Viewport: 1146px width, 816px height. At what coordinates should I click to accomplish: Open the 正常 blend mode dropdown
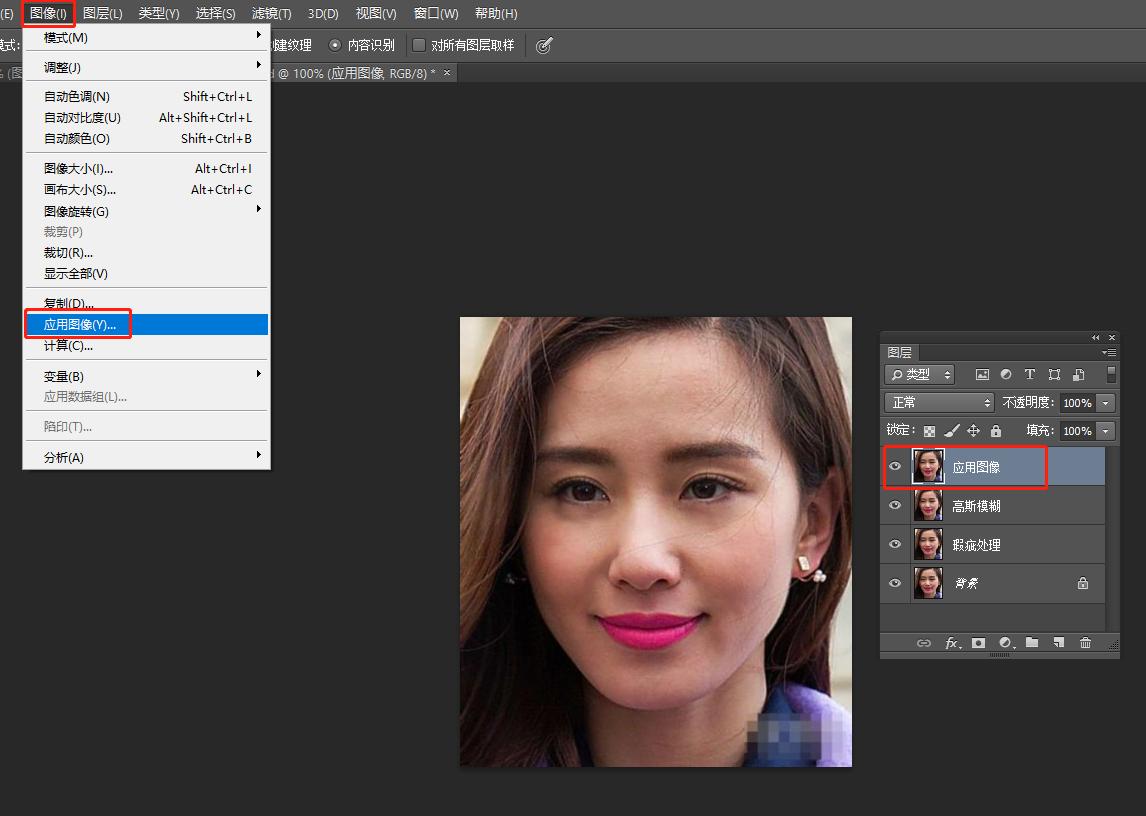(x=938, y=402)
